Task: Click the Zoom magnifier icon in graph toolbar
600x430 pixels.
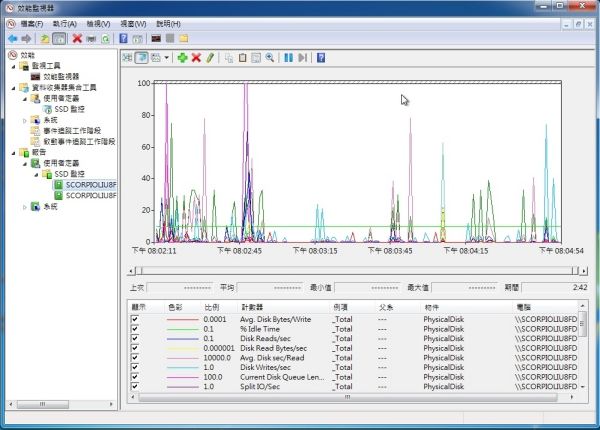Action: (270, 58)
